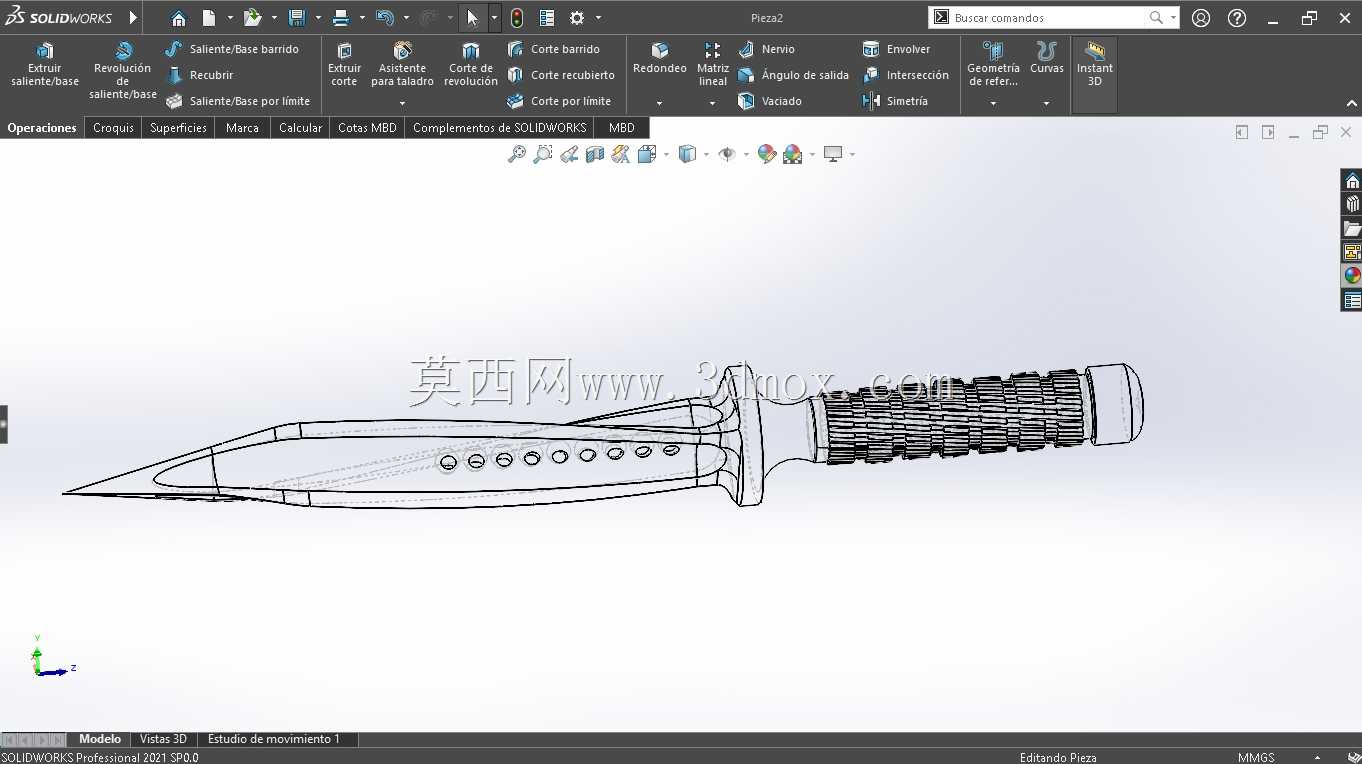This screenshot has width=1362, height=764.
Task: Open Appearances task pane icon
Action: 1352,276
